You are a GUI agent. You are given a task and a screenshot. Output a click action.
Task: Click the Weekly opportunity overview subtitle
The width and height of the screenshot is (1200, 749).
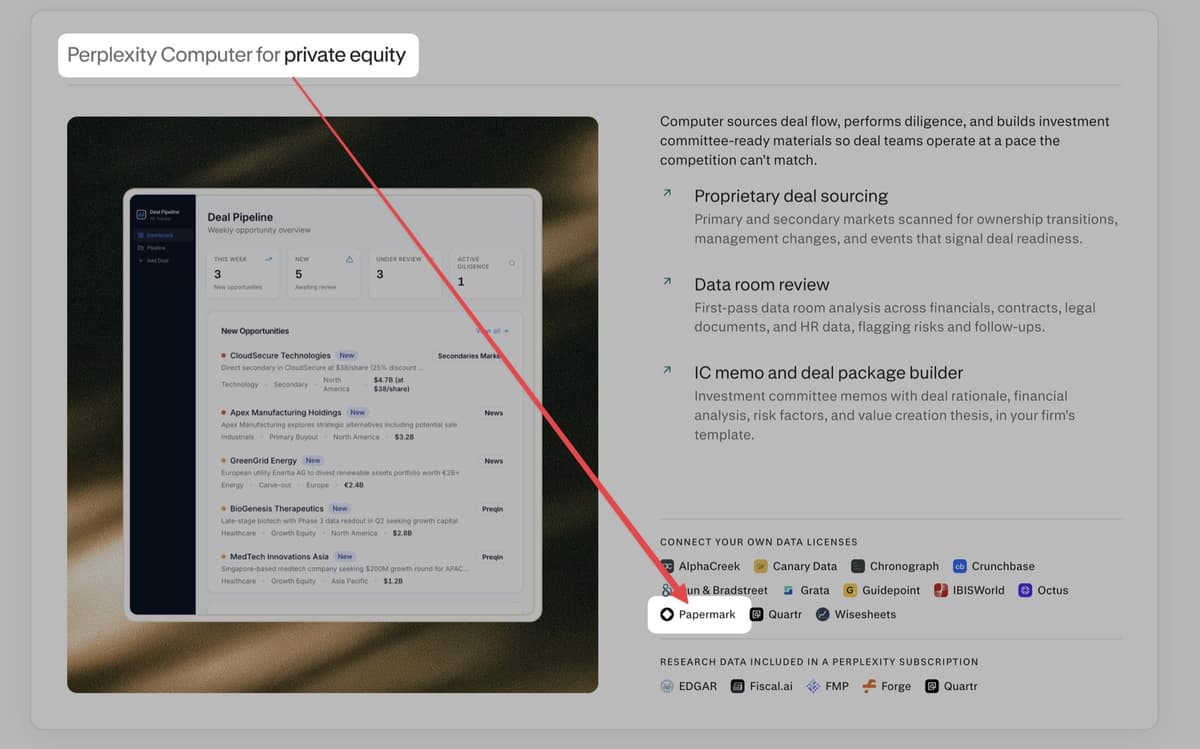tap(259, 230)
